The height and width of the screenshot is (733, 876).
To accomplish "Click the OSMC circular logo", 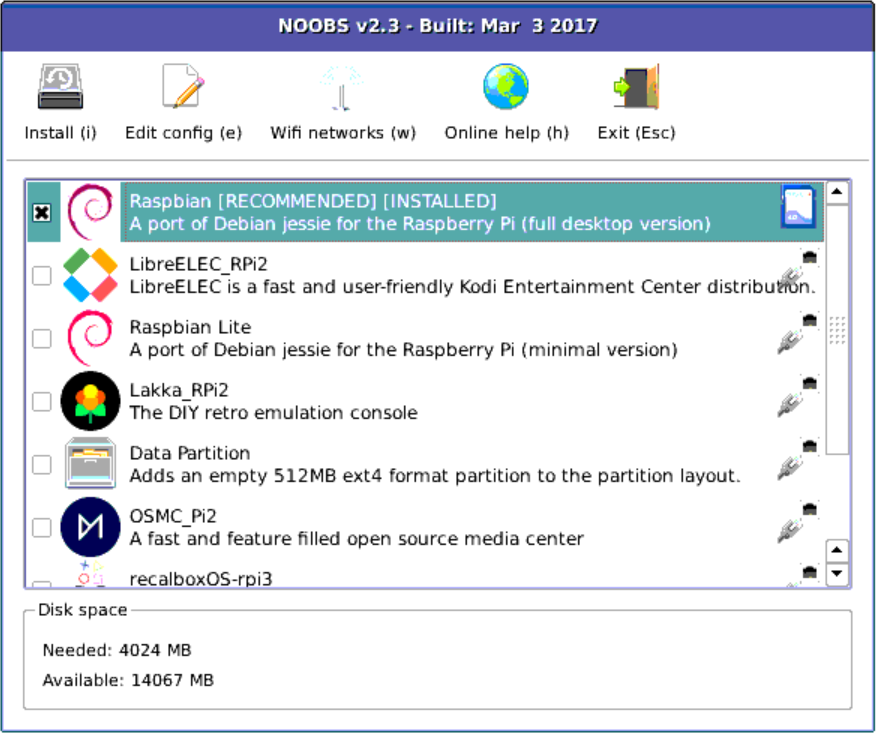I will click(90, 526).
